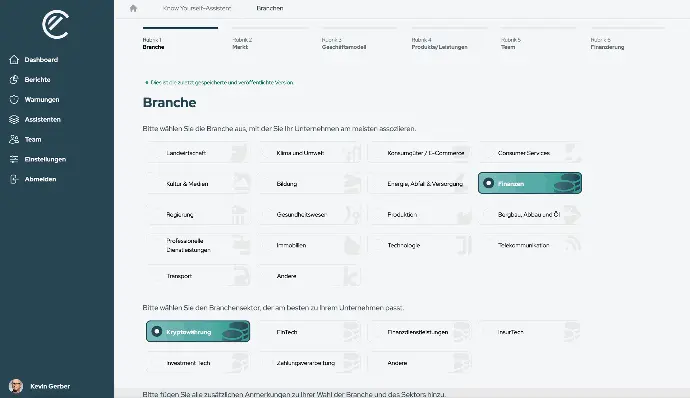The width and height of the screenshot is (690, 398).
Task: Select the Zahlungsverarbeitung sector option
Action: pyautogui.click(x=309, y=363)
